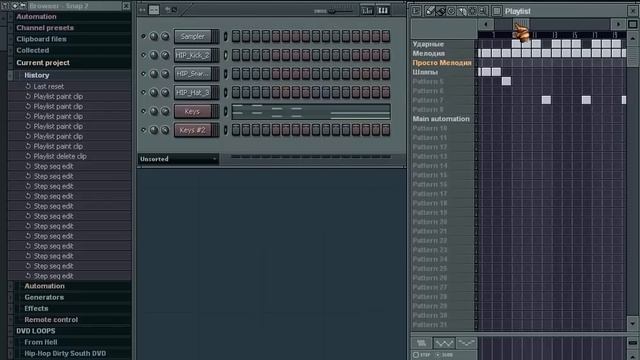The width and height of the screenshot is (640, 360).
Task: Select the Step radio button below Playlist
Action: pos(416,355)
